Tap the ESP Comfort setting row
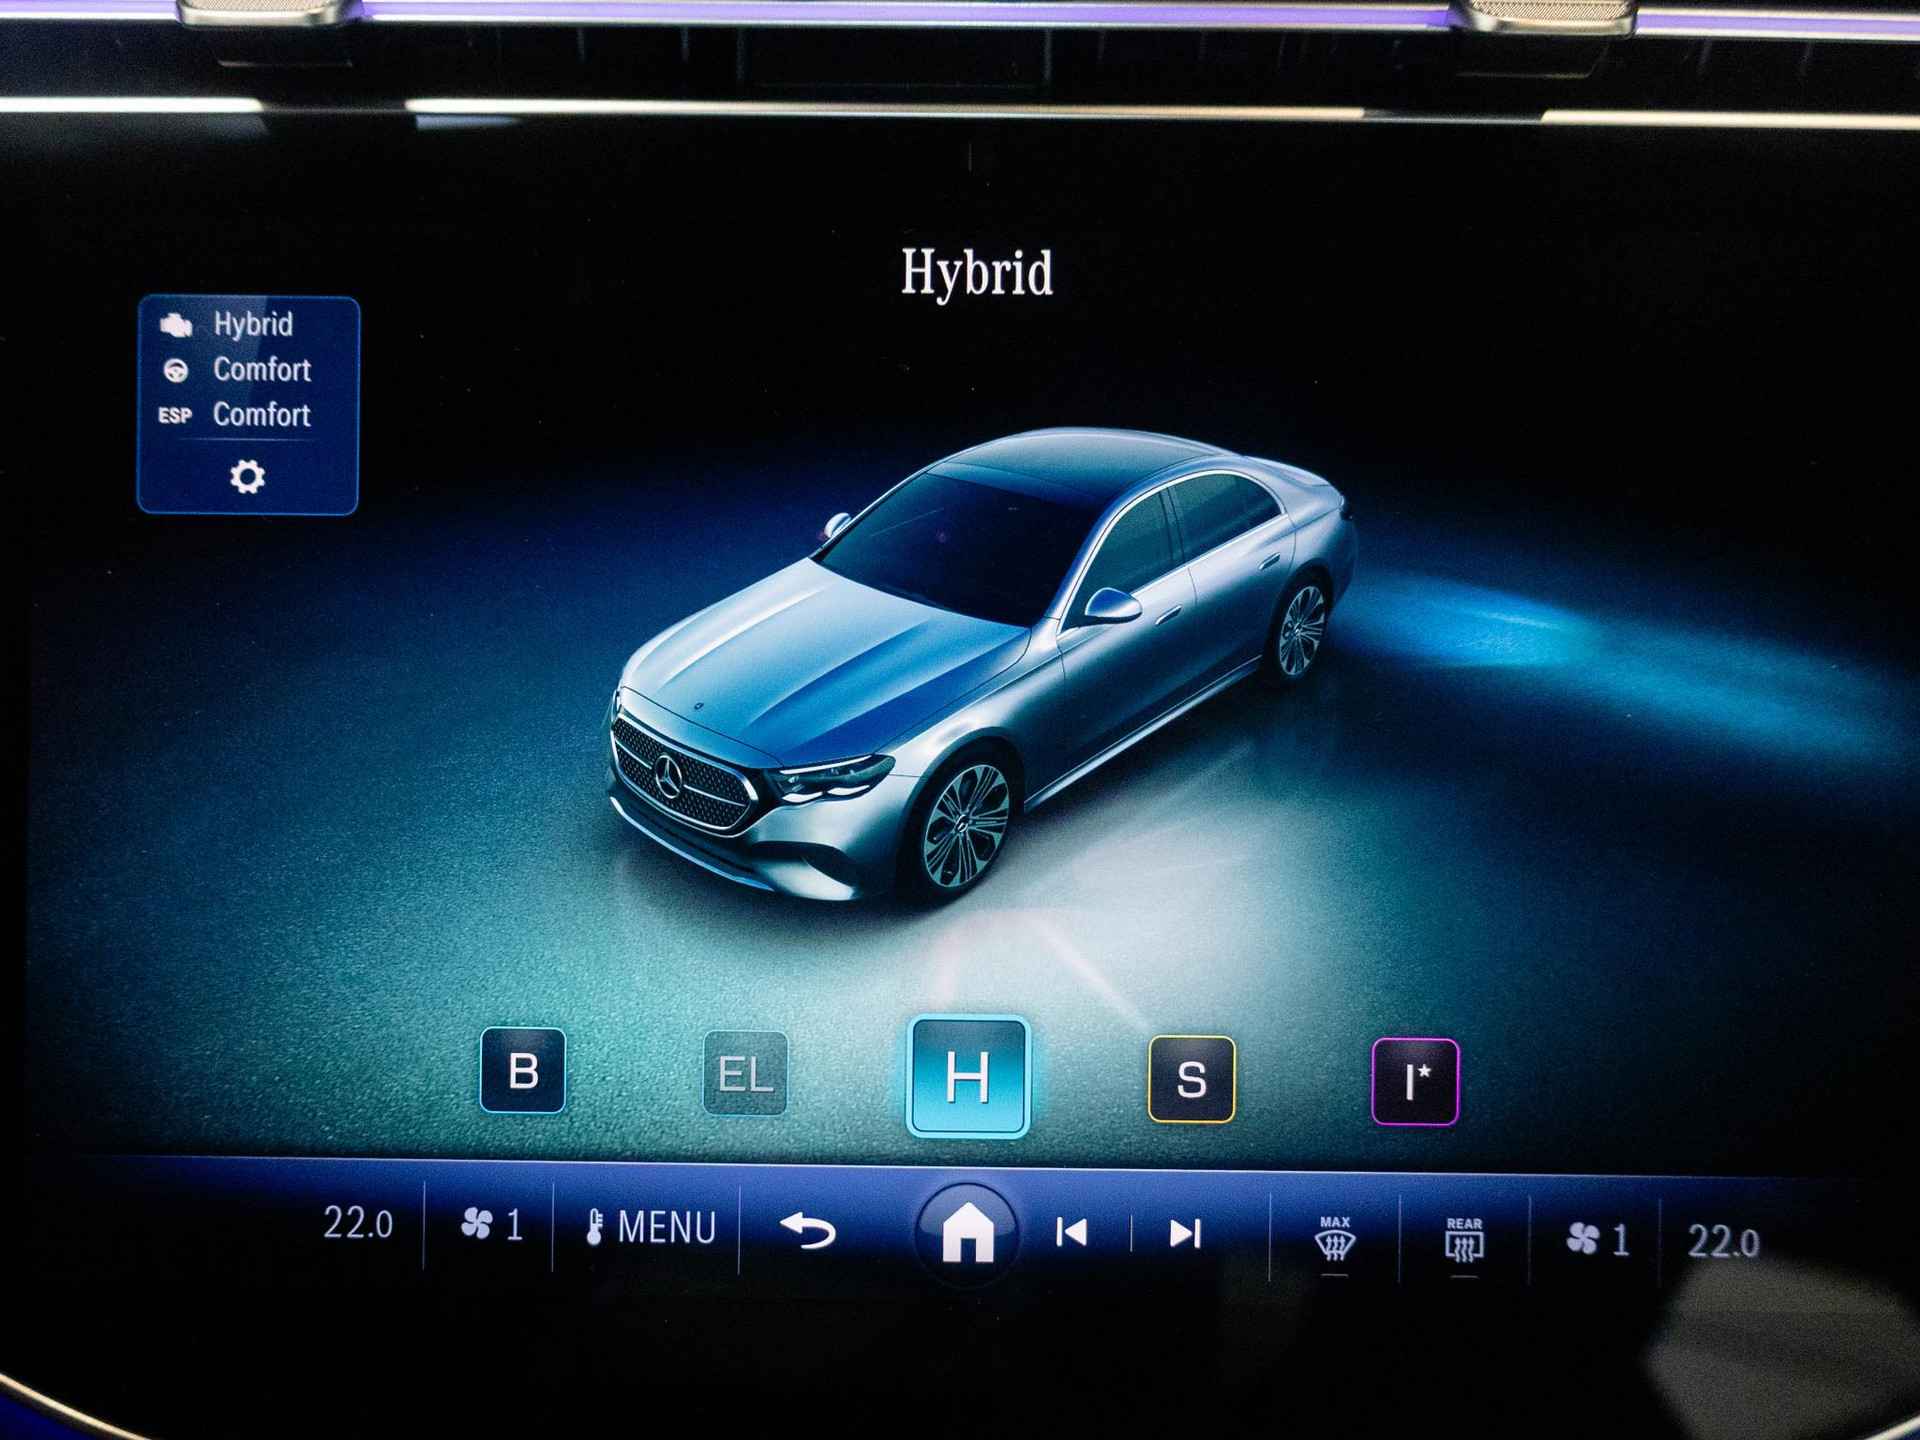 235,415
